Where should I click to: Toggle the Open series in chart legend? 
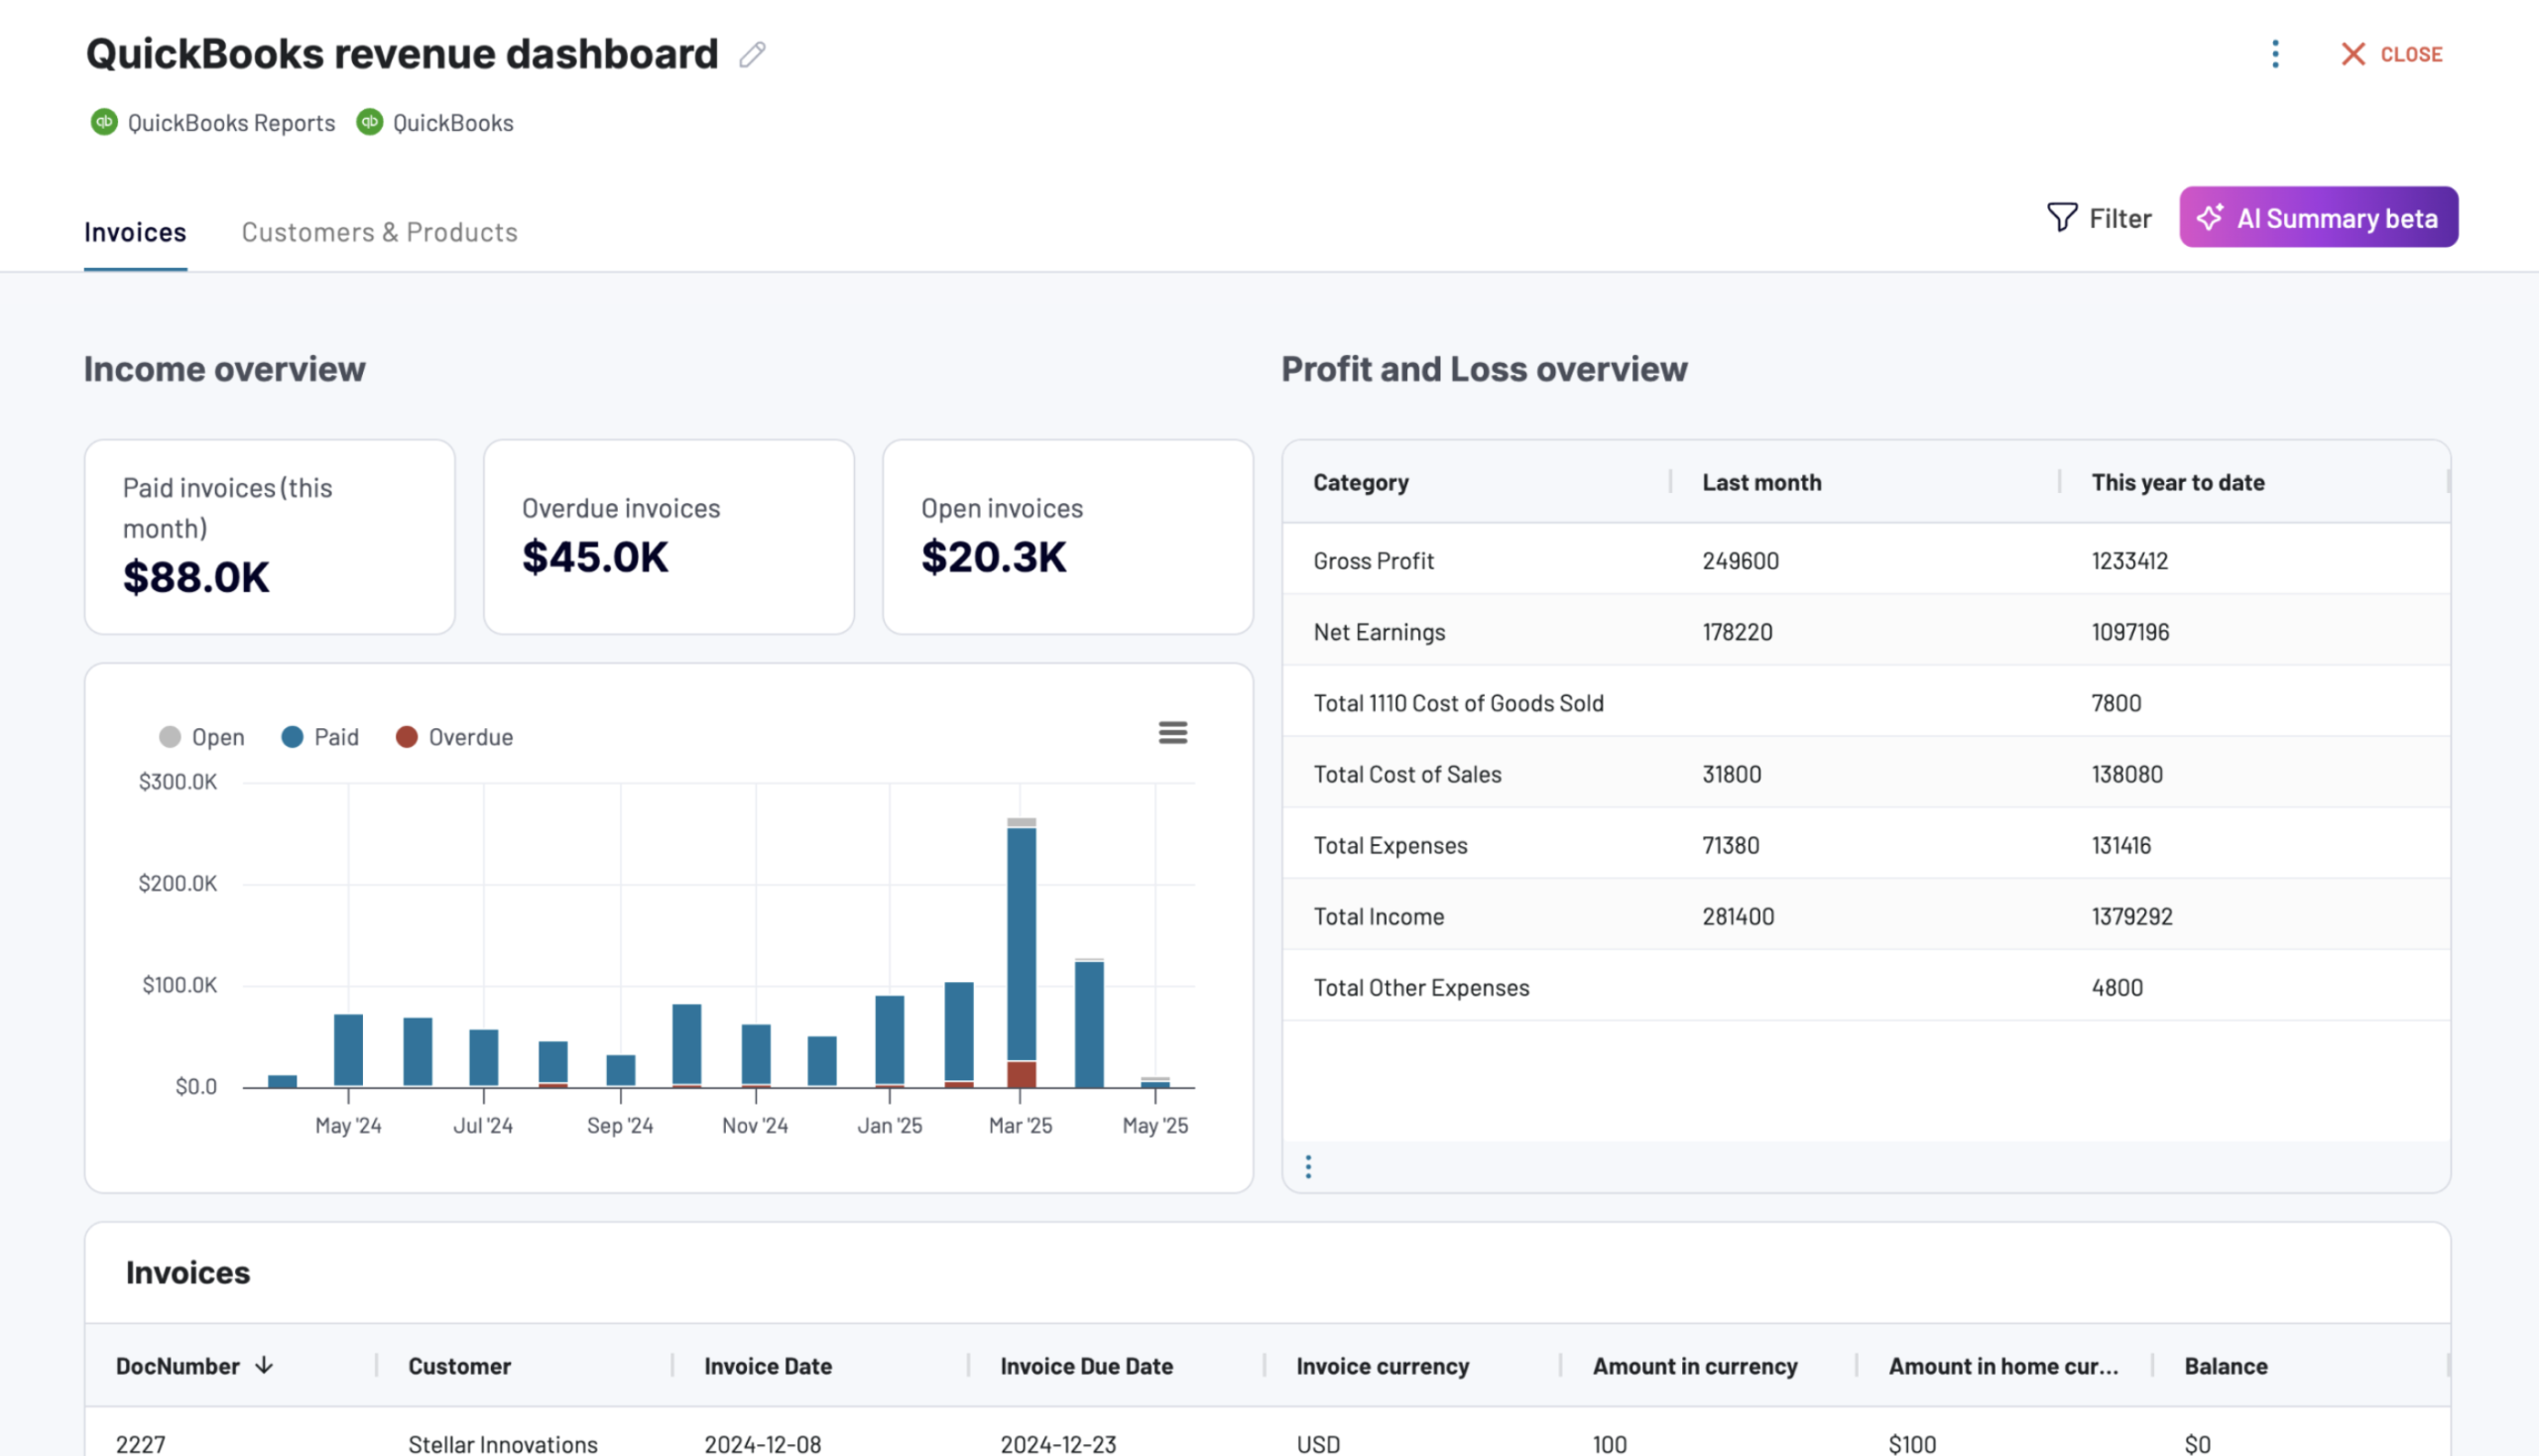[x=202, y=737]
